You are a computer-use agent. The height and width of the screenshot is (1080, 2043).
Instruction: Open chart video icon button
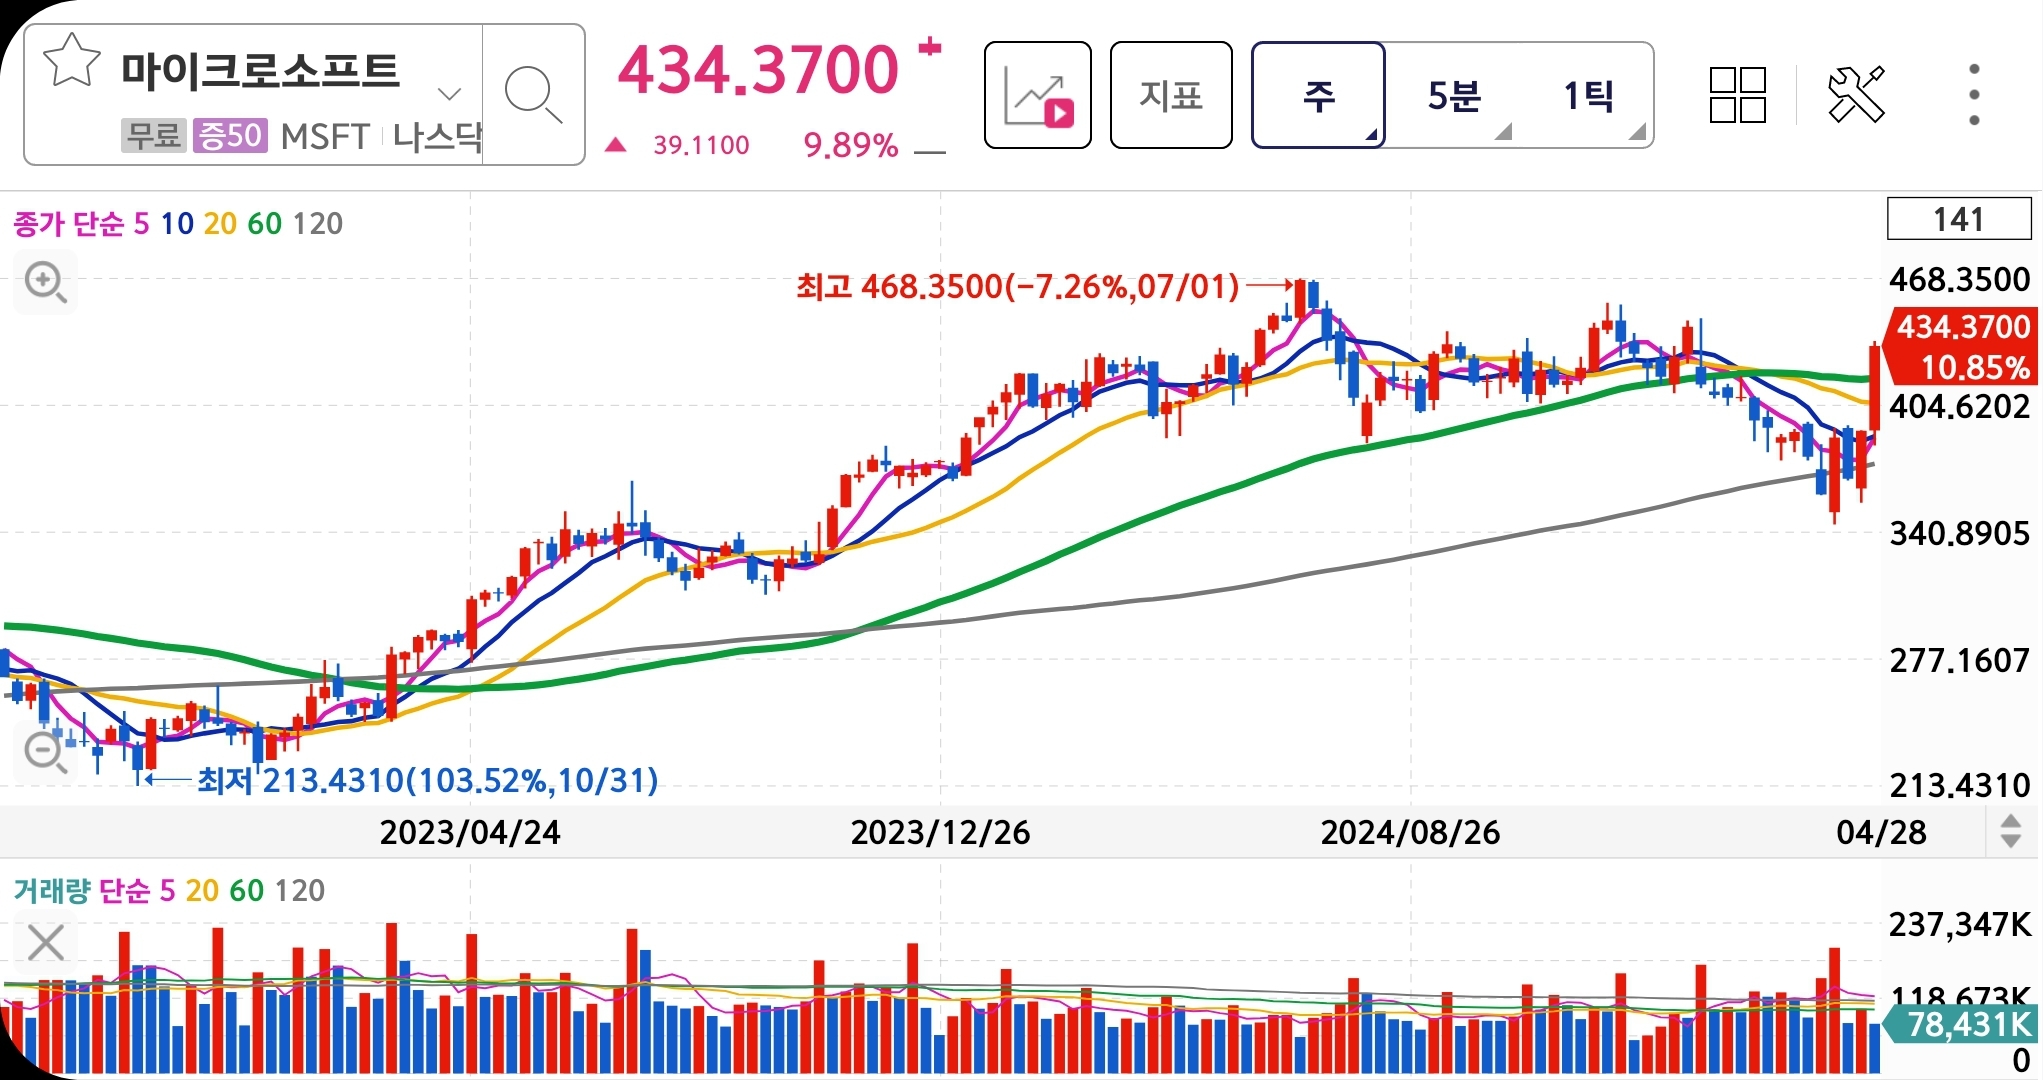tap(1037, 96)
